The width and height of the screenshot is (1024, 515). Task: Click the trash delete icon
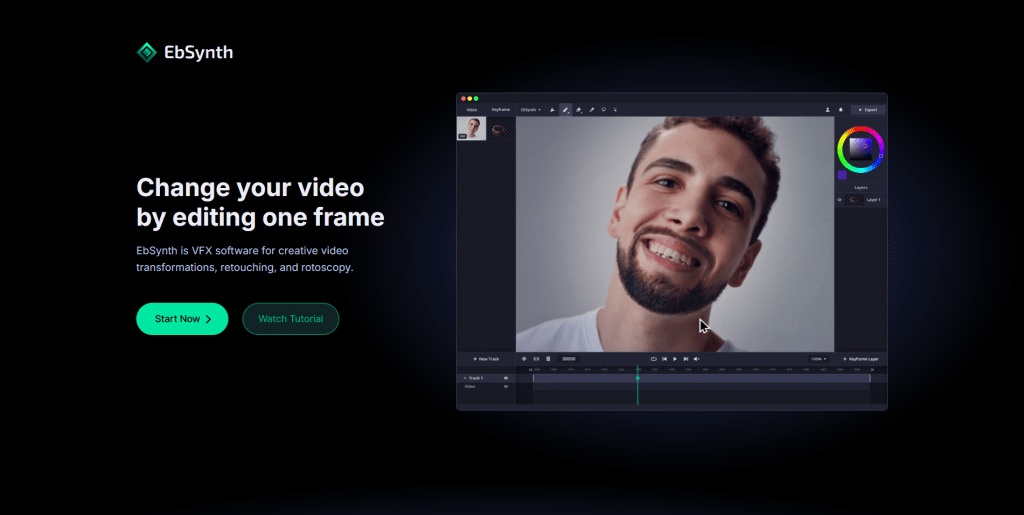[x=548, y=359]
